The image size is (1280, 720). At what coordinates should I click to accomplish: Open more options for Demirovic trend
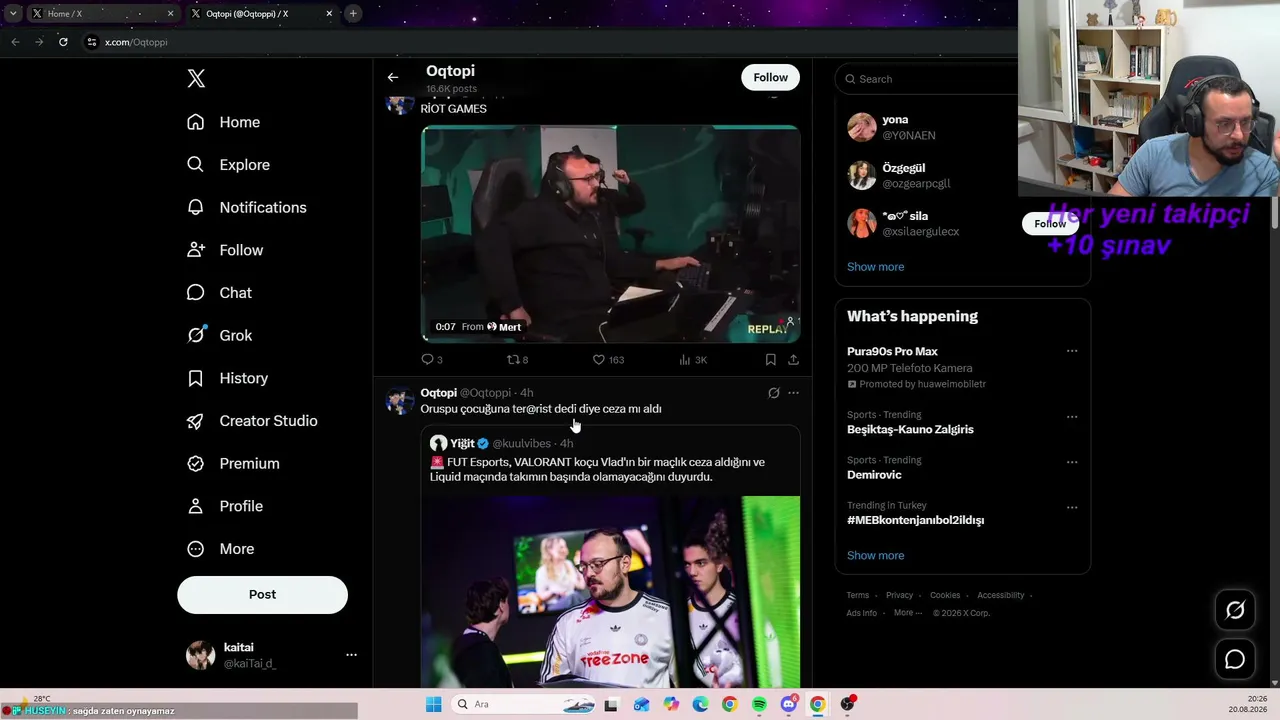(1072, 462)
